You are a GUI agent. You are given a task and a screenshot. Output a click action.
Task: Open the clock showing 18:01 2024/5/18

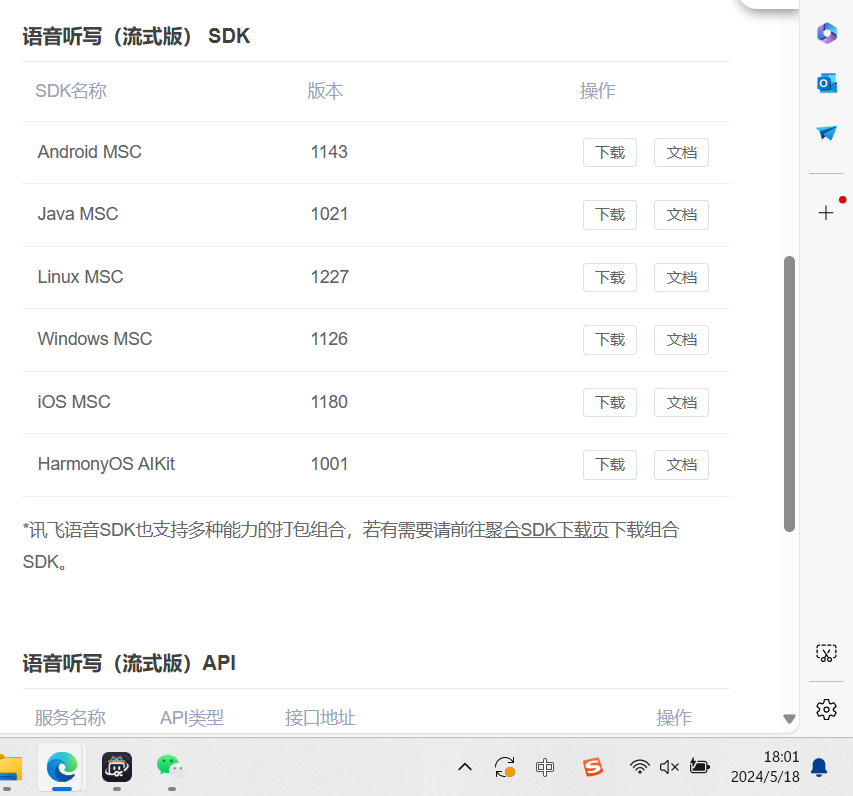[765, 767]
